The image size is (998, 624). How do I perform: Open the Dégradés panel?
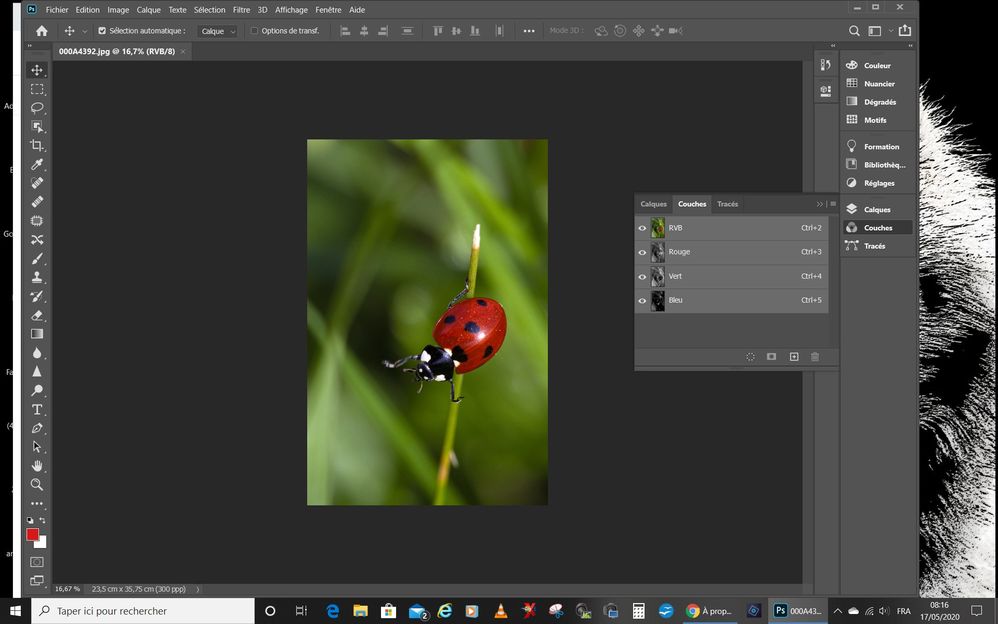coord(878,101)
